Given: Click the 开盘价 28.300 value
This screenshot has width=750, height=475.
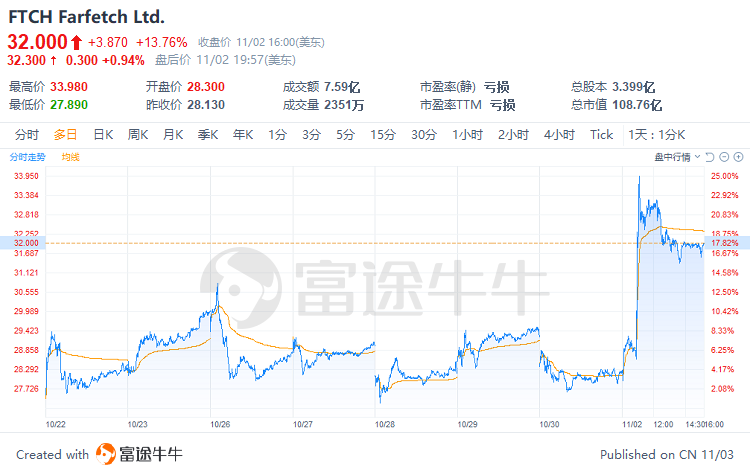Looking at the screenshot, I should click(206, 87).
